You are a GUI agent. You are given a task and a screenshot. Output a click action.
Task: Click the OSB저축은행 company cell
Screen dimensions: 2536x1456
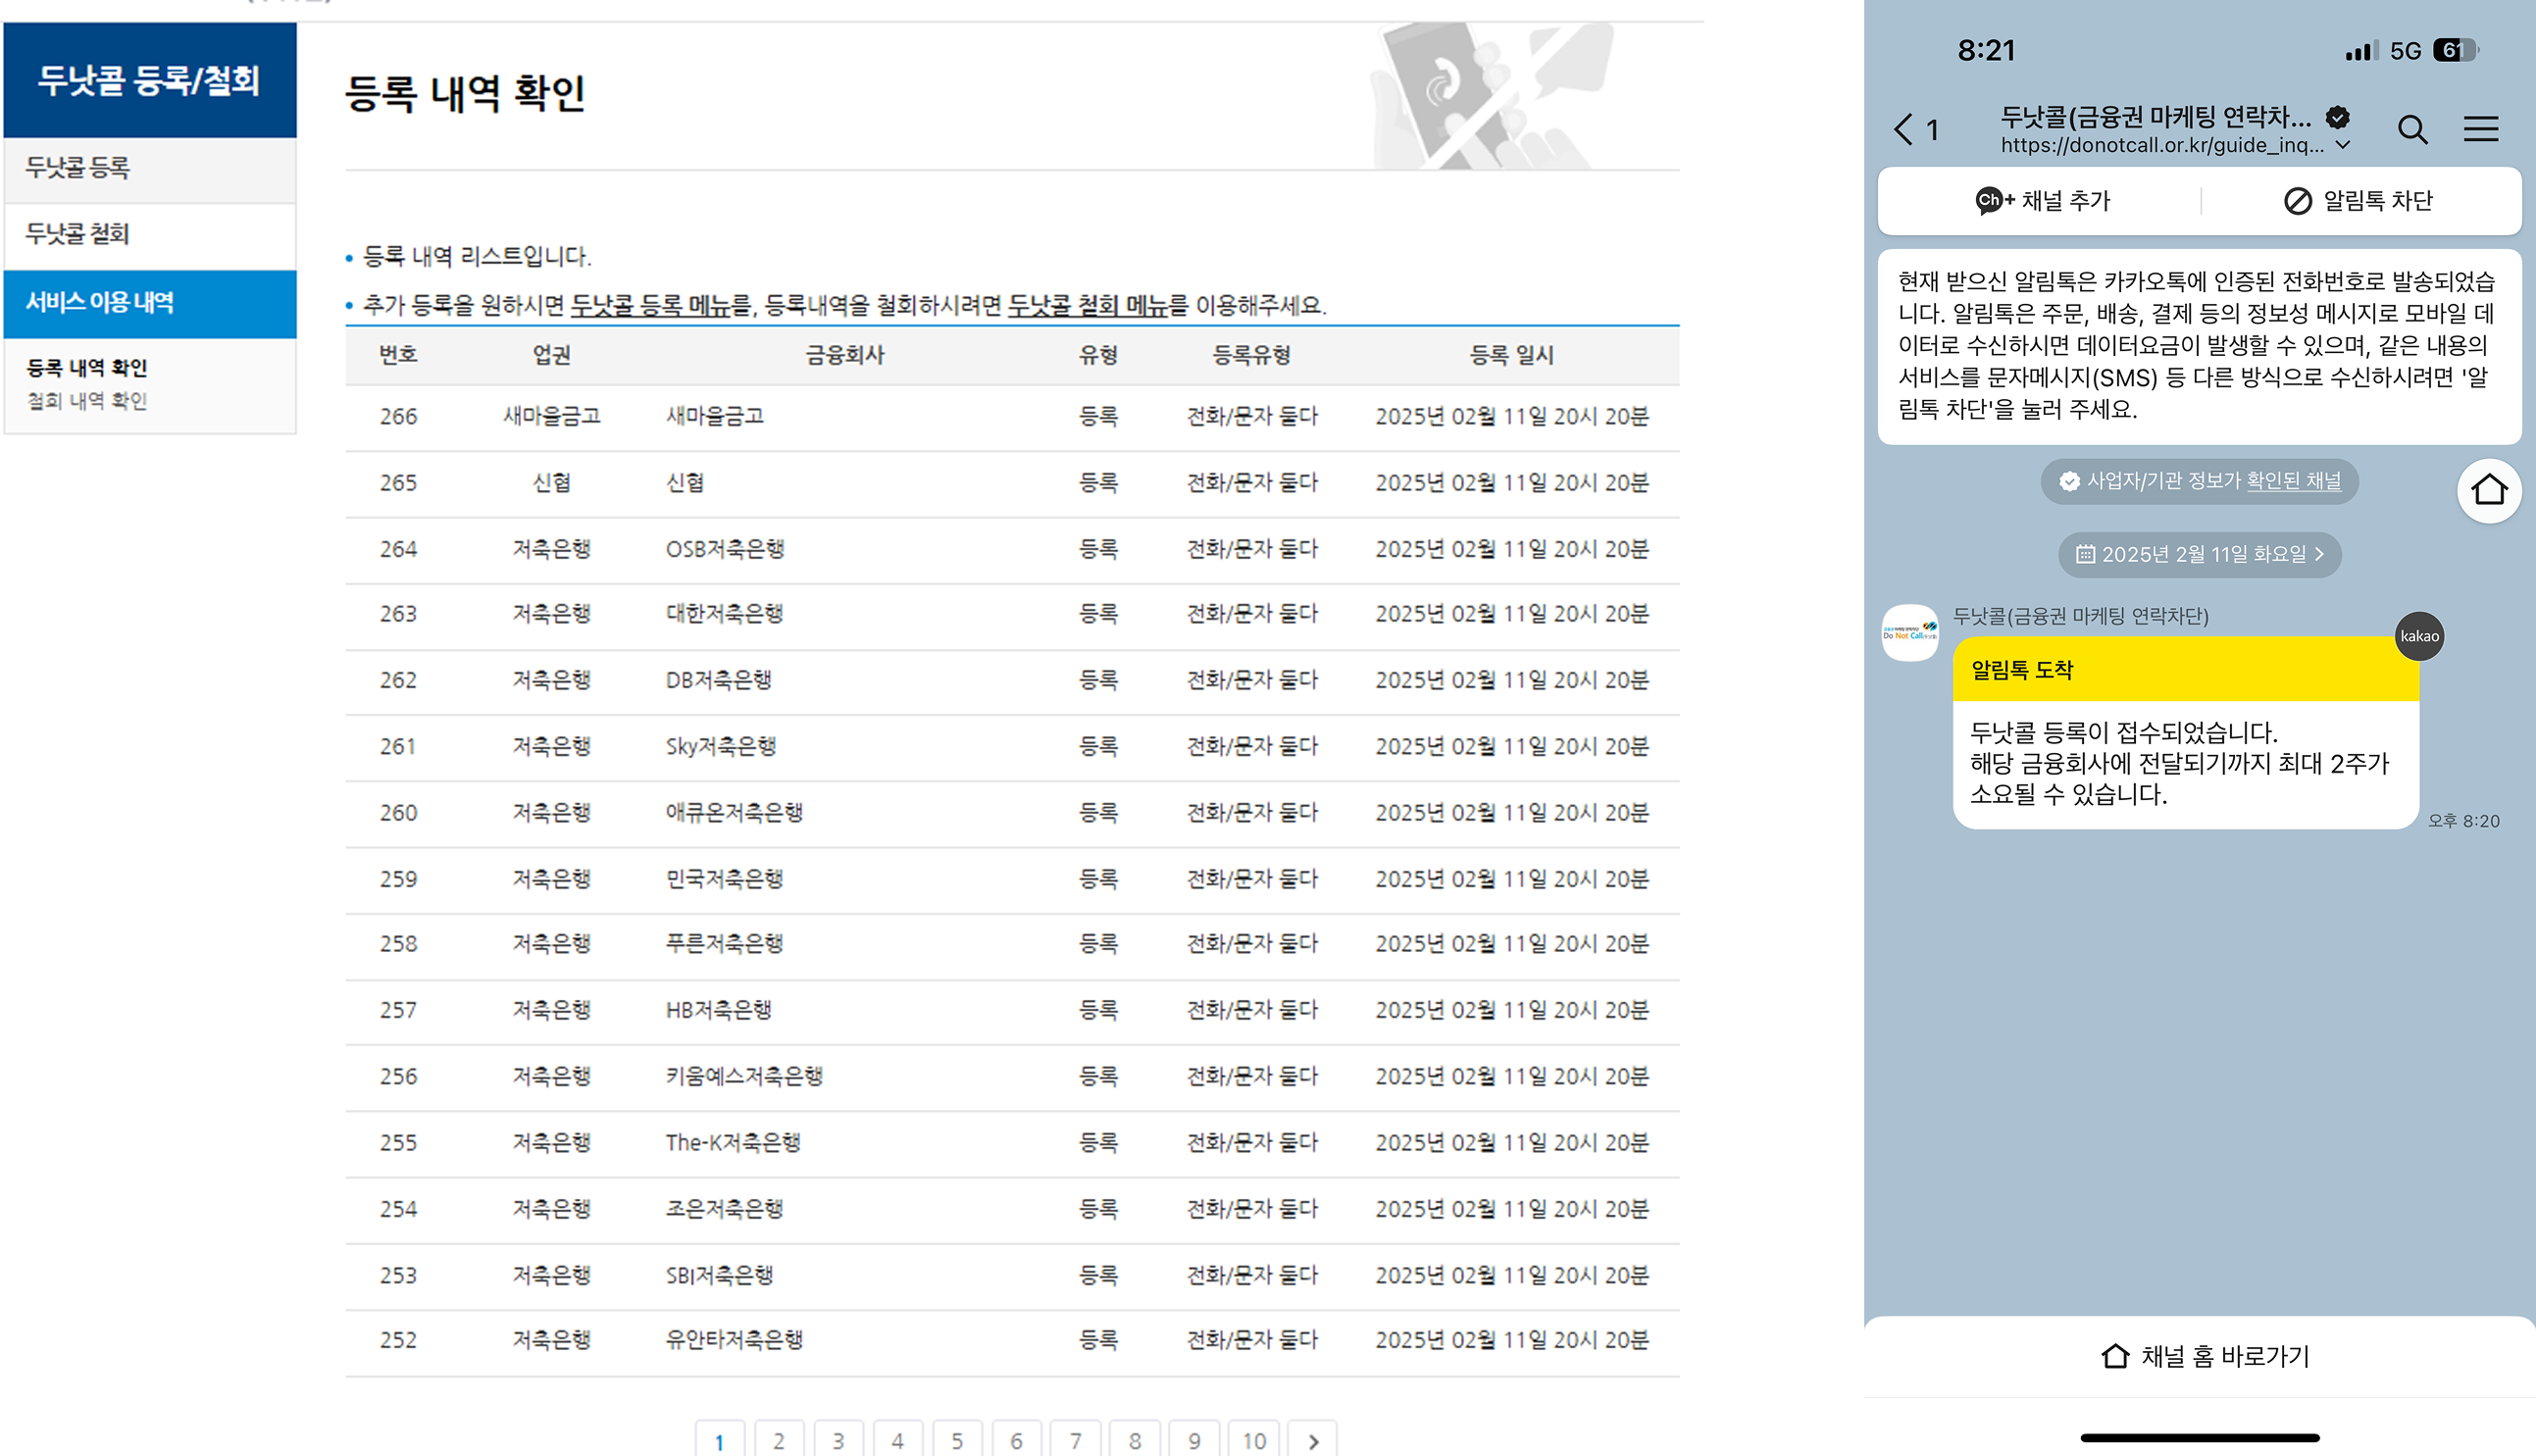[x=725, y=549]
